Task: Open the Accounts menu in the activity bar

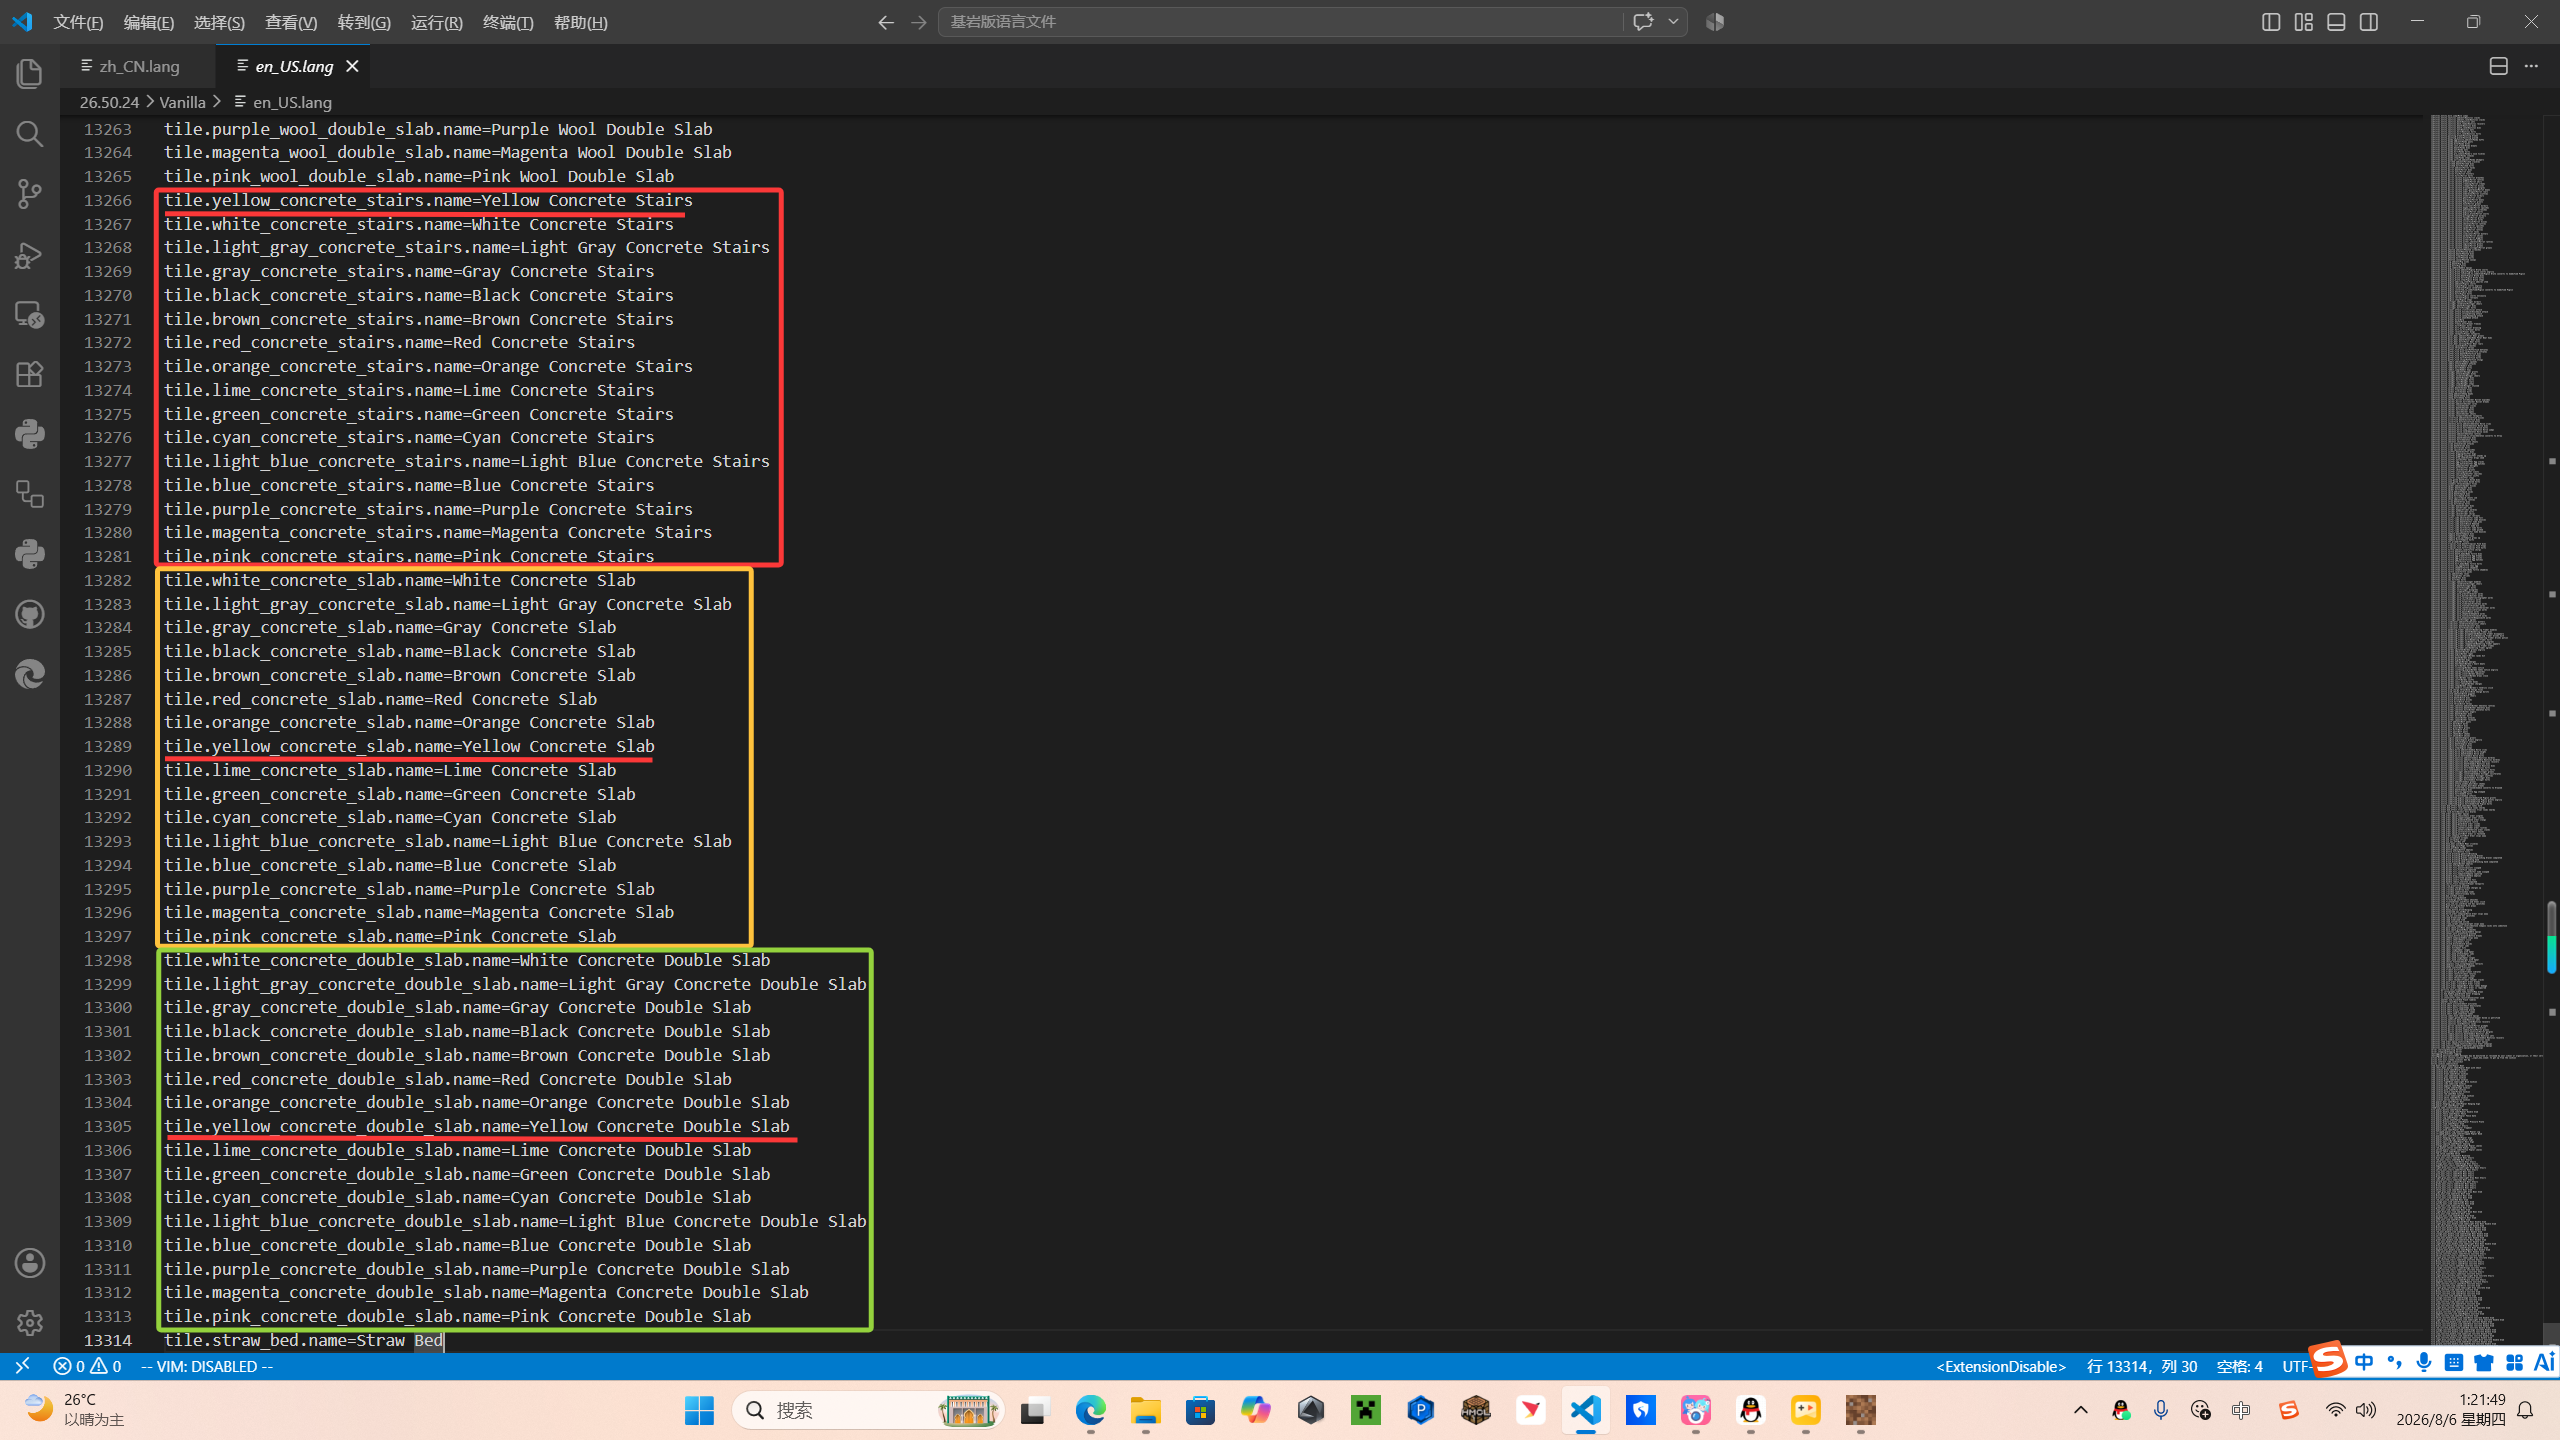Action: tap(30, 1263)
